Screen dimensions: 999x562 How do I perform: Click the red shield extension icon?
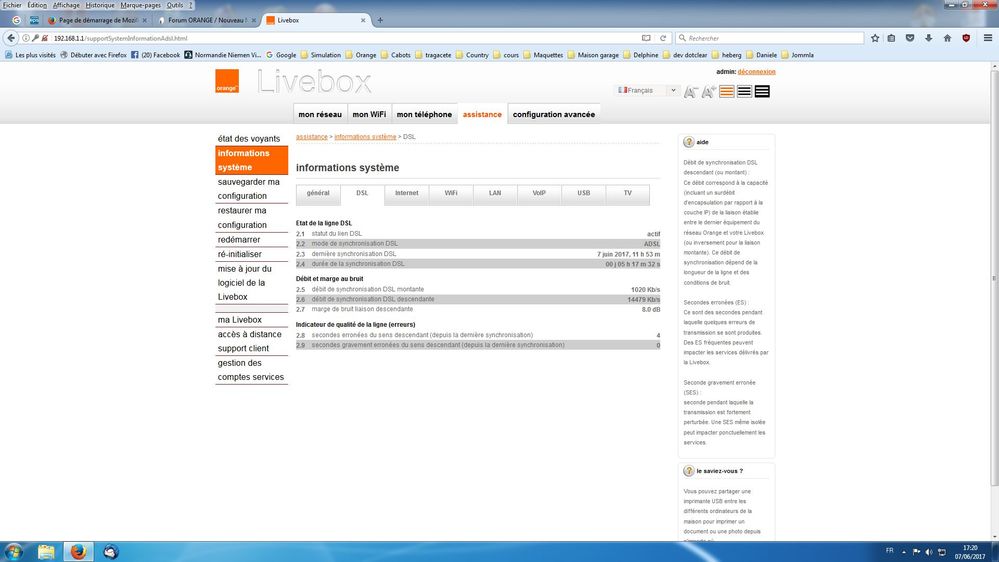point(967,38)
